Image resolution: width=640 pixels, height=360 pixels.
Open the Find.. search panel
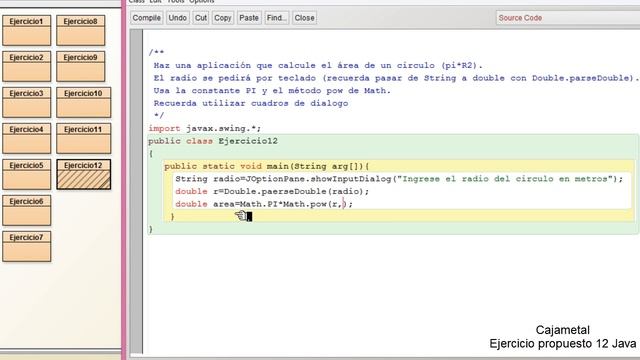[276, 18]
